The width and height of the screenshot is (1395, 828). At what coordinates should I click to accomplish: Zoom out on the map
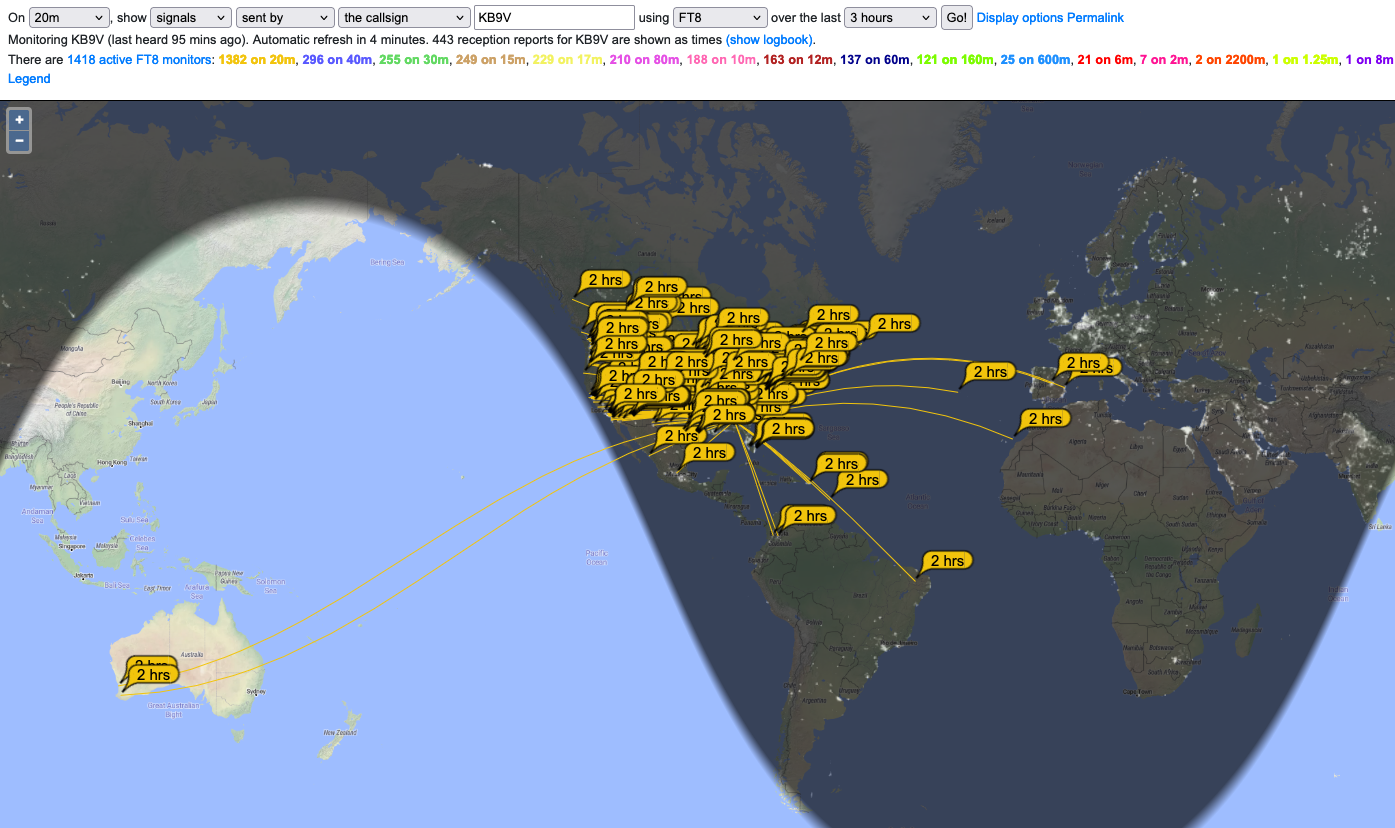pos(19,141)
